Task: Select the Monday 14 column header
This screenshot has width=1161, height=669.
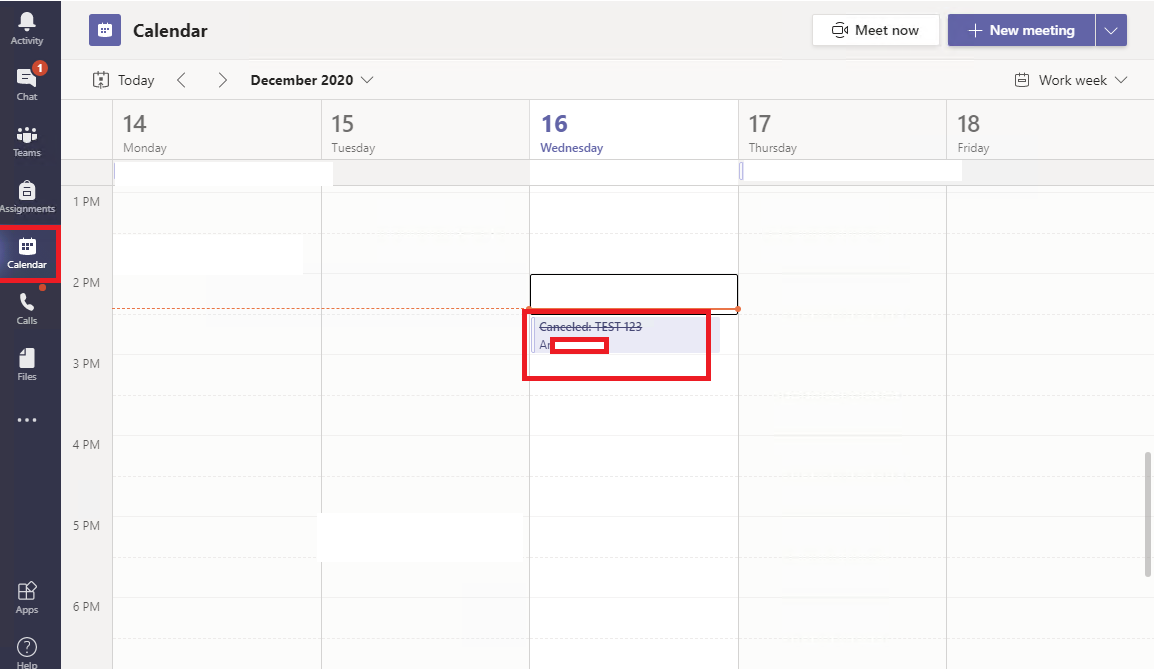Action: 217,130
